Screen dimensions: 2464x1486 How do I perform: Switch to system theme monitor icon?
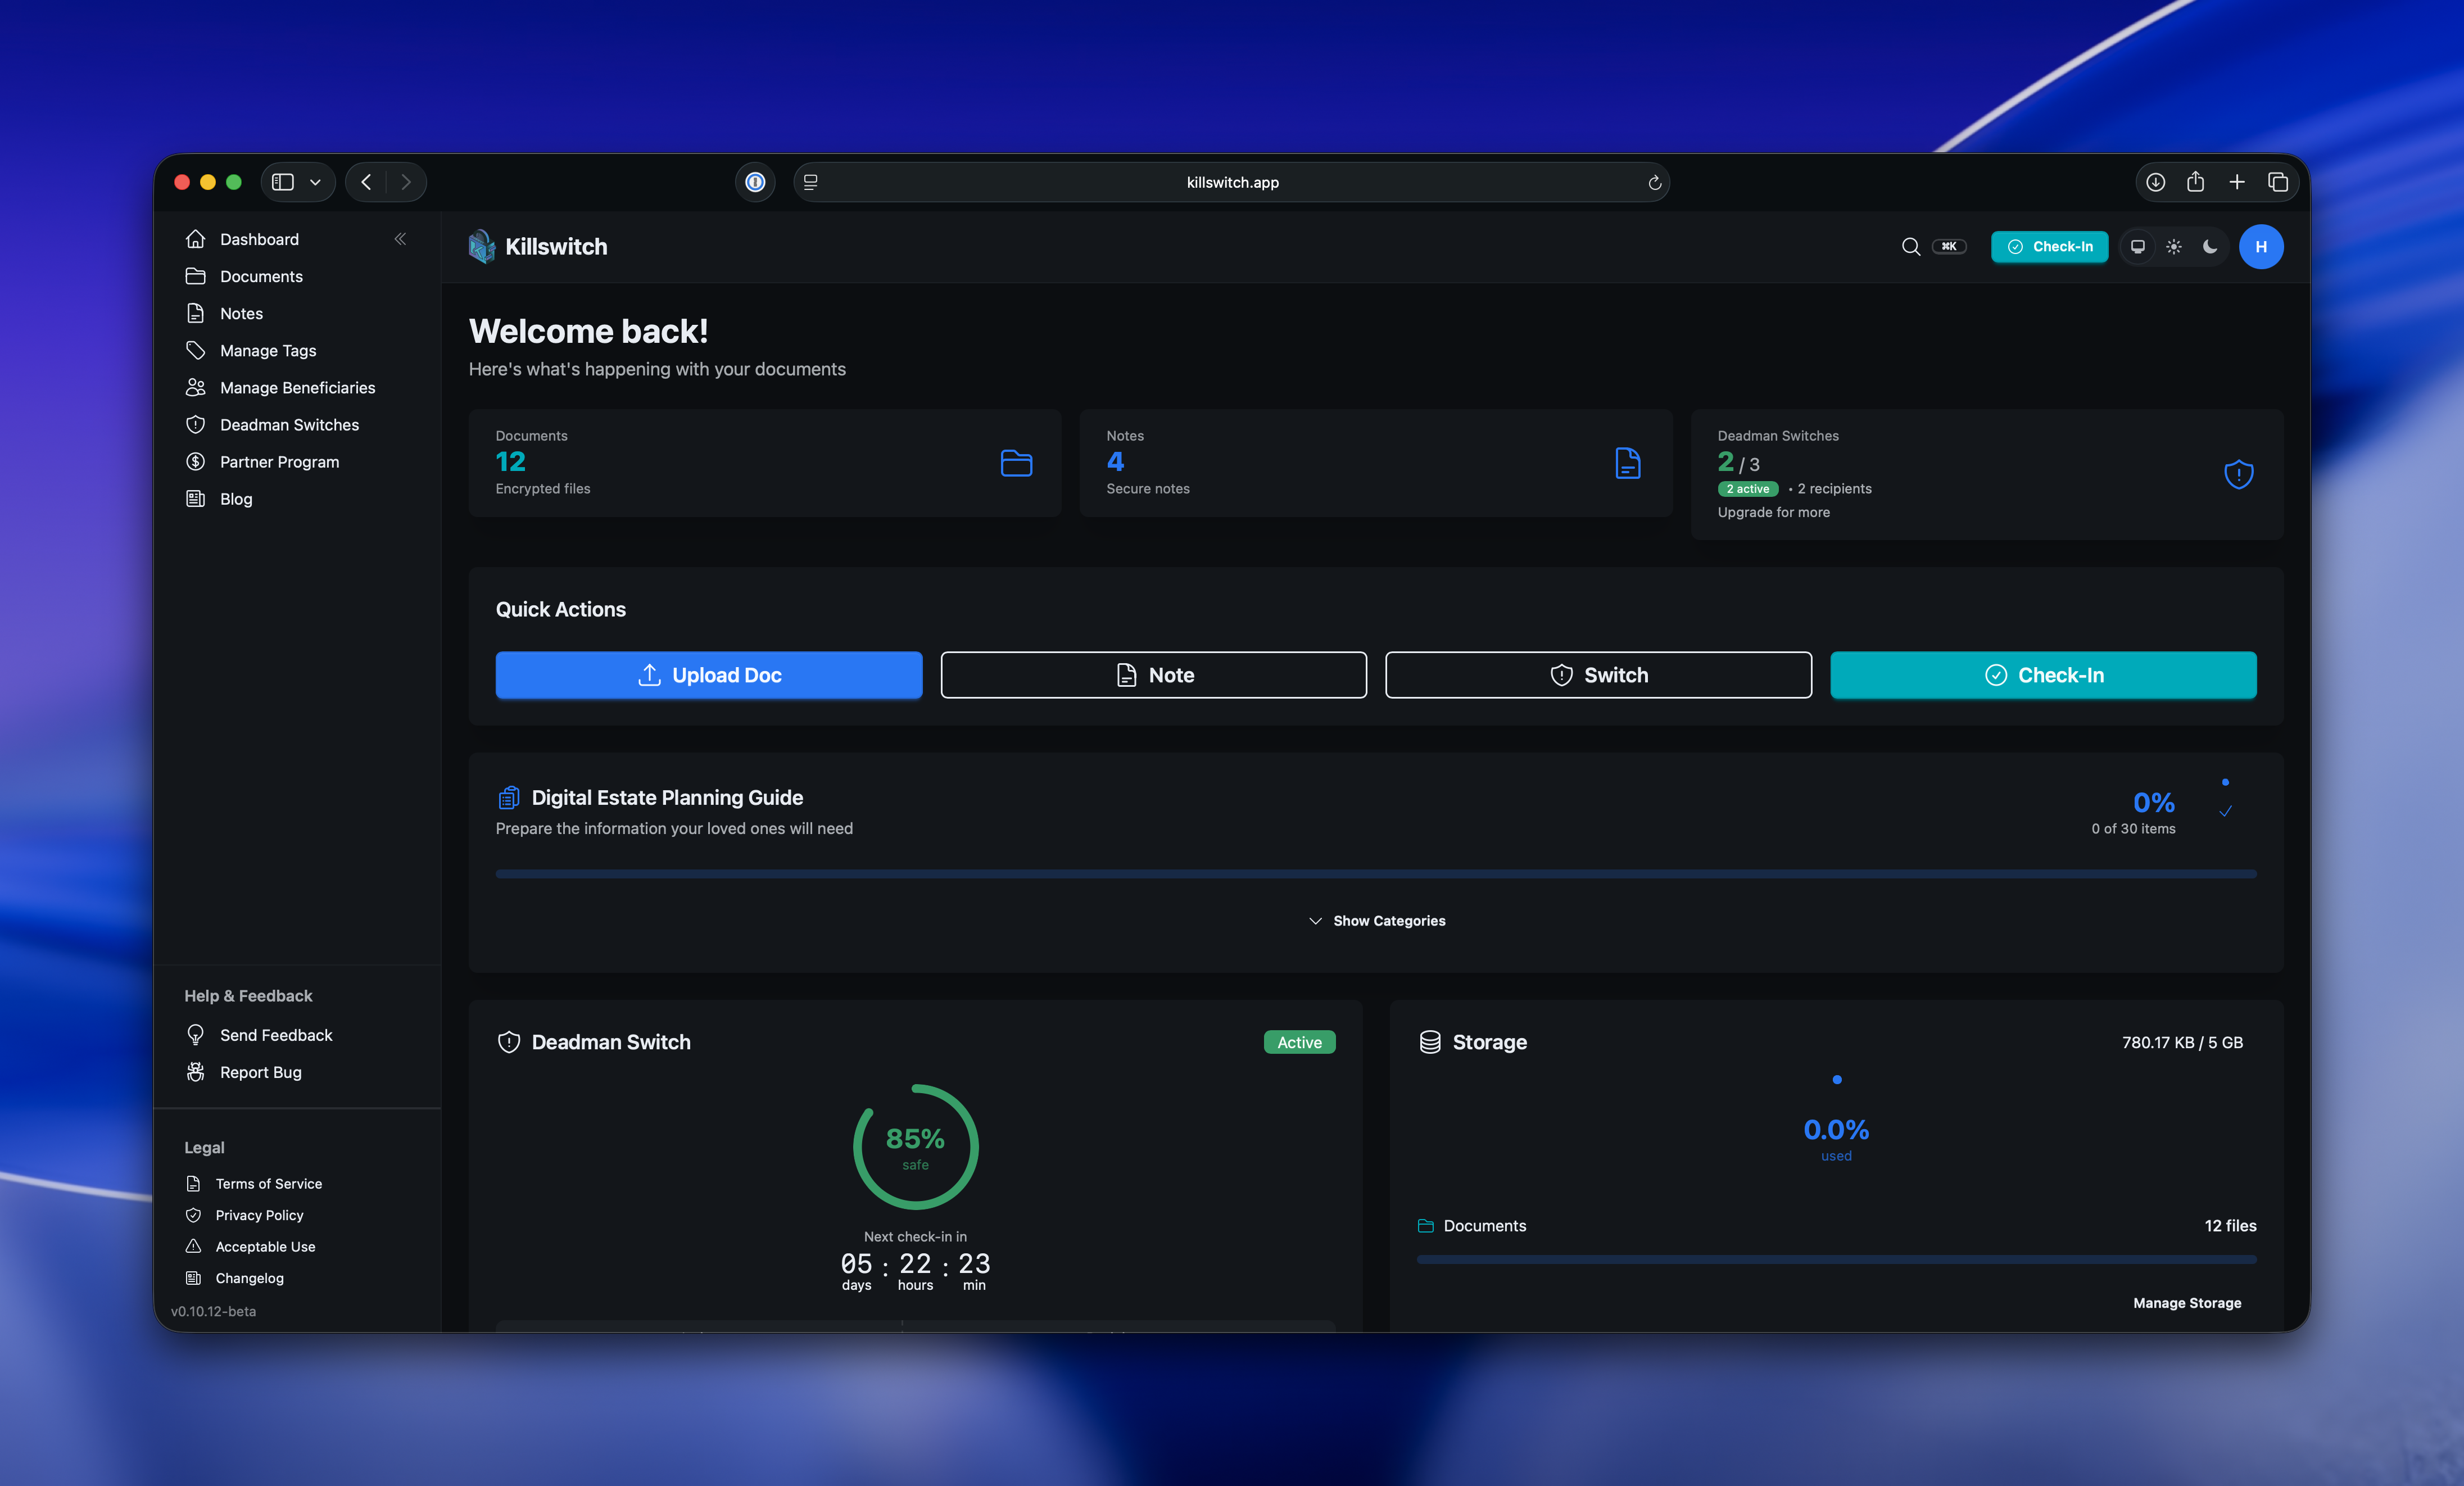pos(2137,247)
